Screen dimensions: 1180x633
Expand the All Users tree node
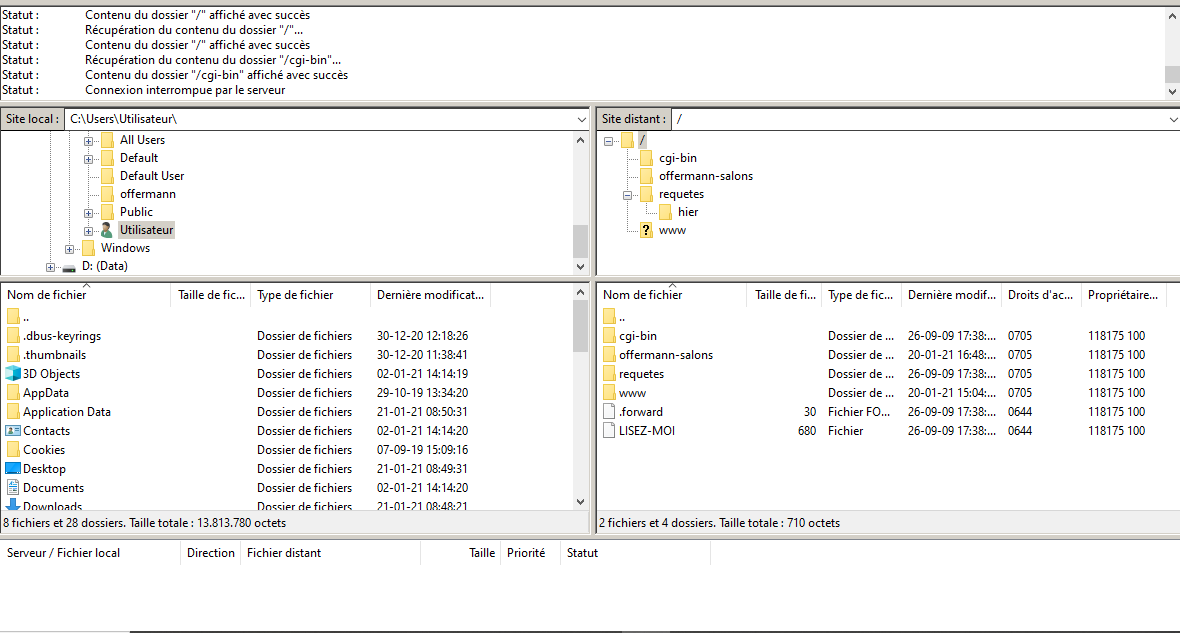(88, 140)
